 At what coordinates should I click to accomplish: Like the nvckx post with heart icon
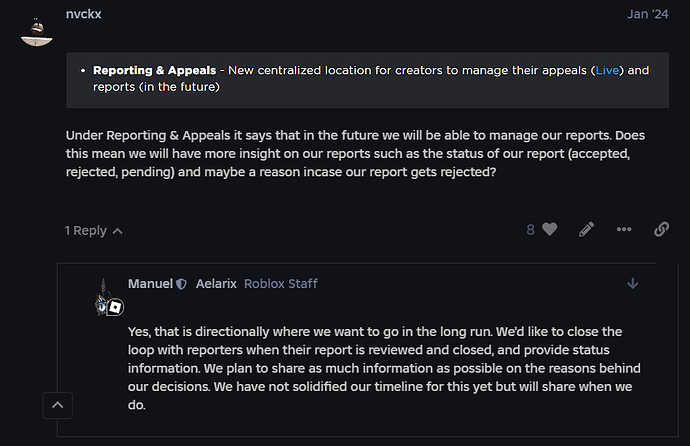[x=549, y=229]
